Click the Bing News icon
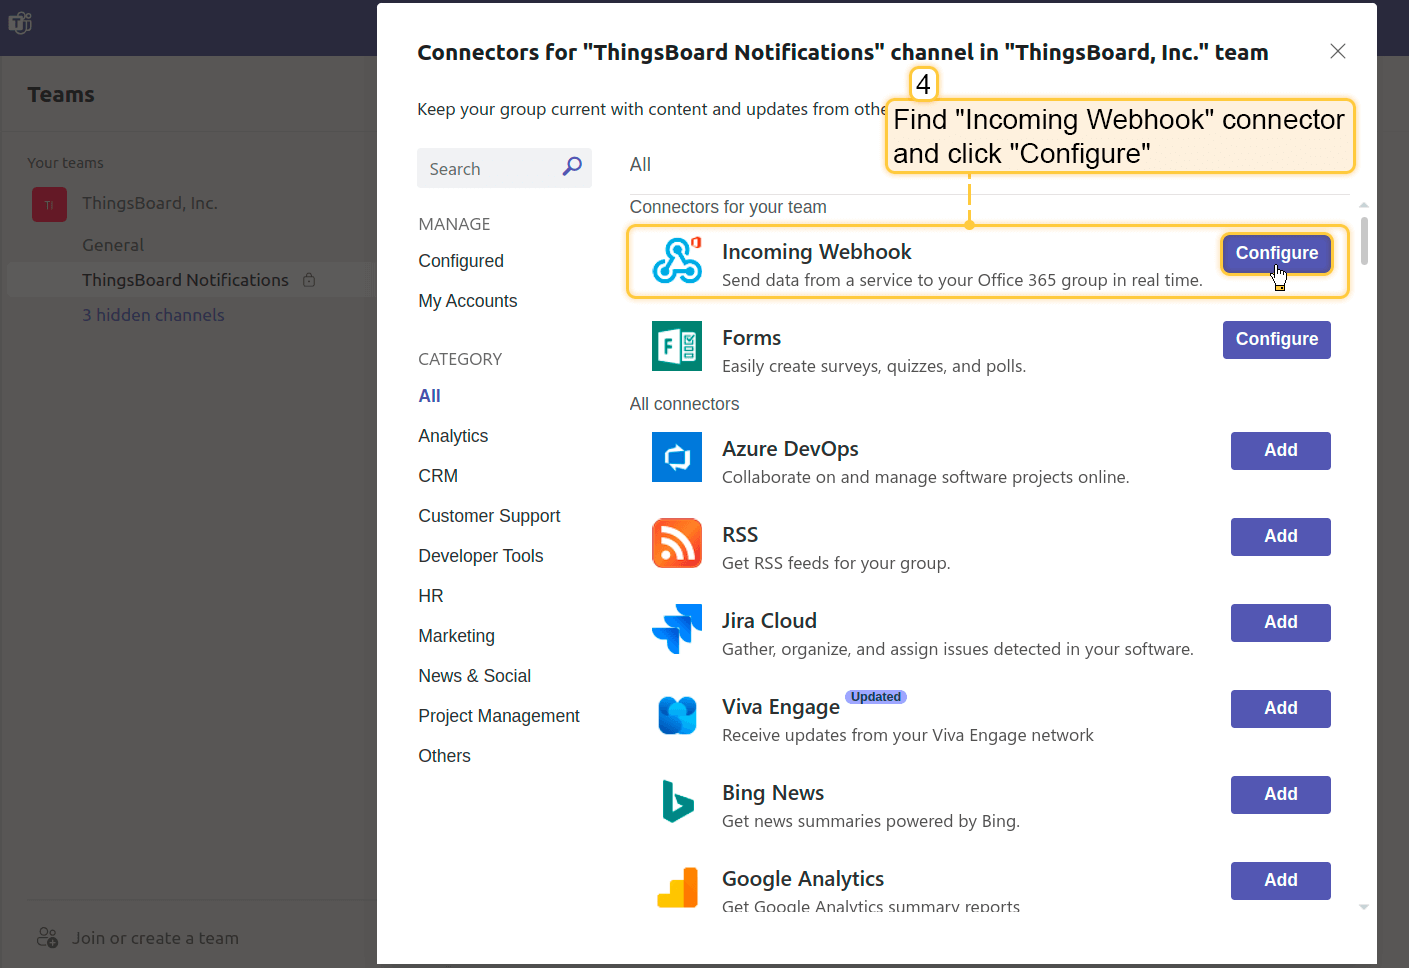This screenshot has height=968, width=1409. pos(677,801)
